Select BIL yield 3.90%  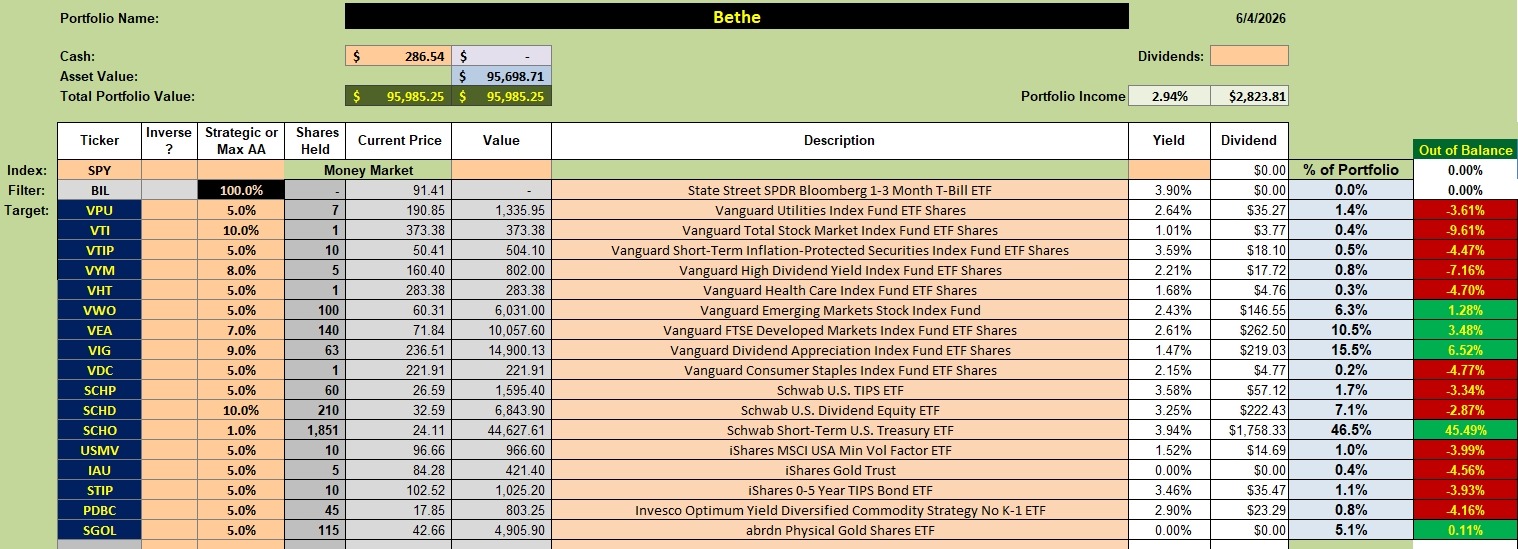[1169, 190]
